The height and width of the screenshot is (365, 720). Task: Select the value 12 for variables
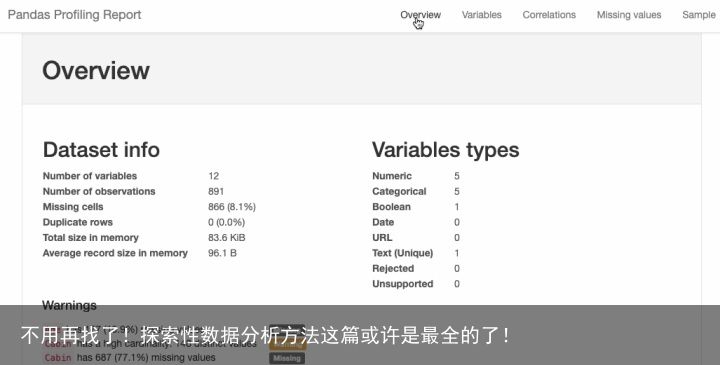214,176
